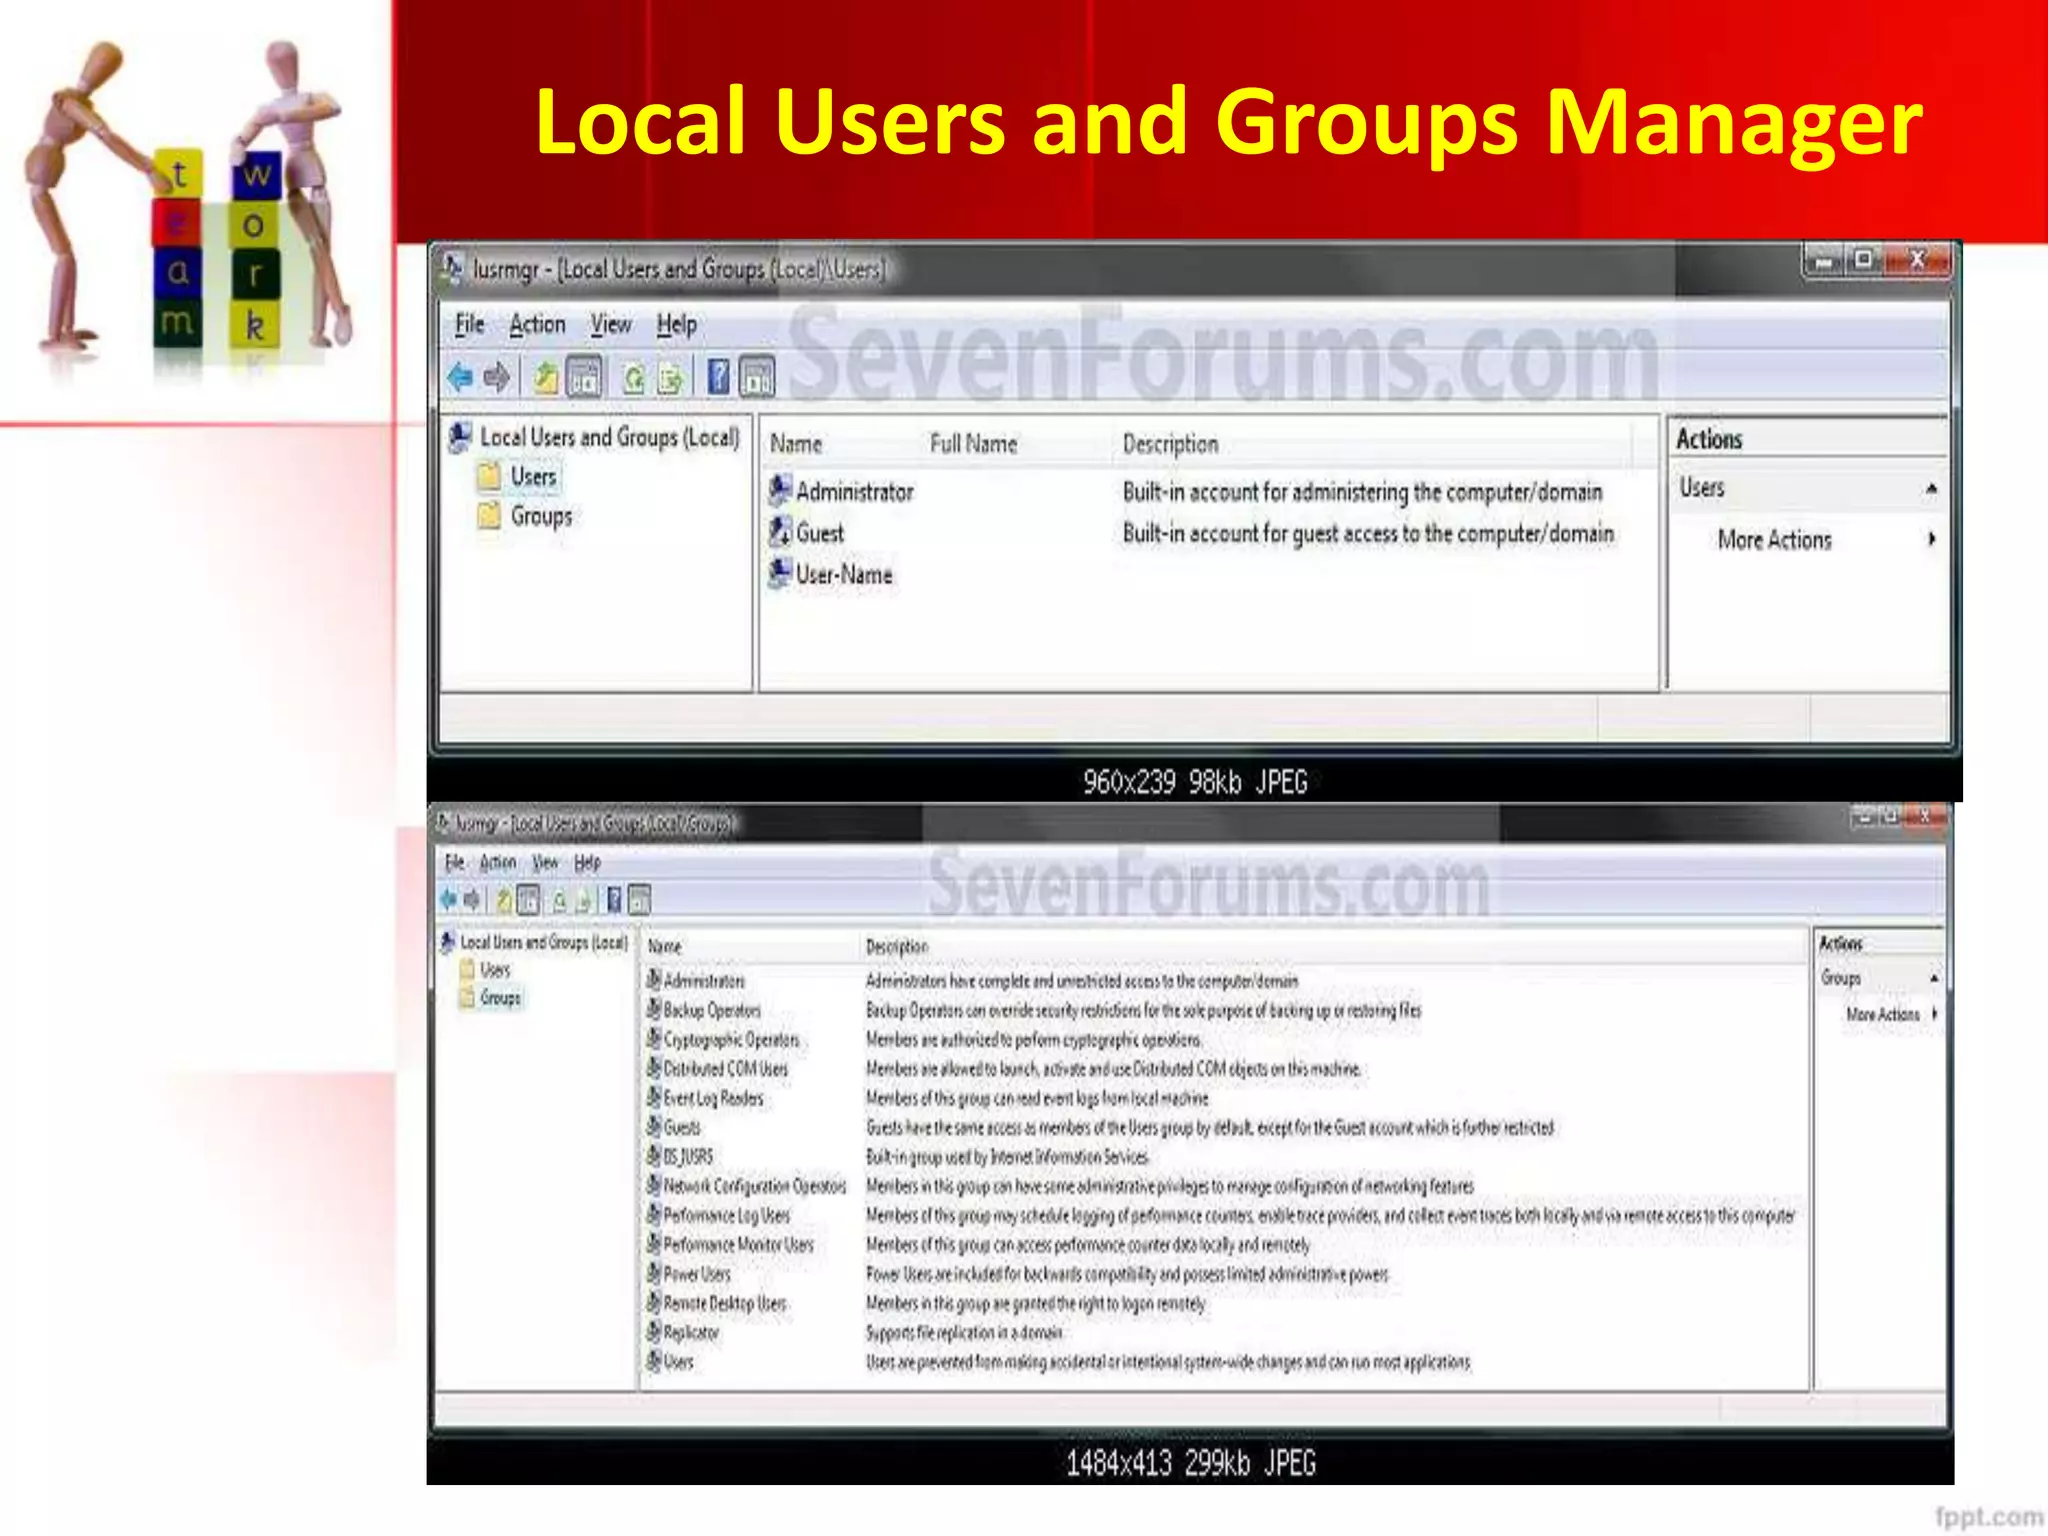Open View menu in Users window
The width and height of the screenshot is (2048, 1536).
click(610, 324)
